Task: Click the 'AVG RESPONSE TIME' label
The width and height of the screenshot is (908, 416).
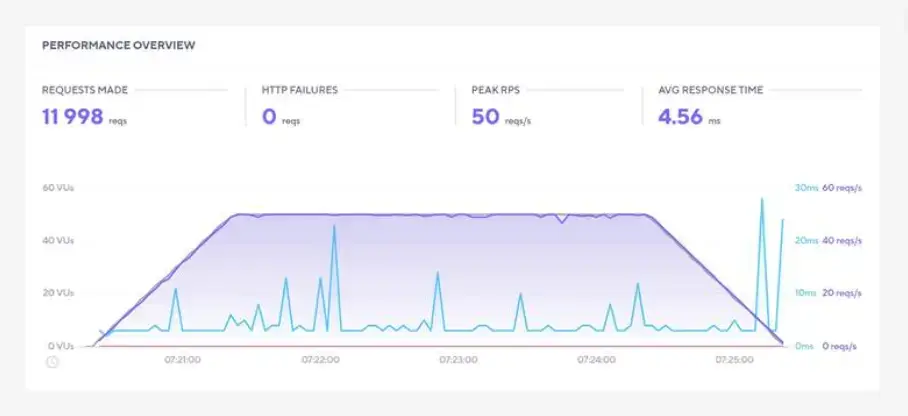Action: tap(711, 90)
